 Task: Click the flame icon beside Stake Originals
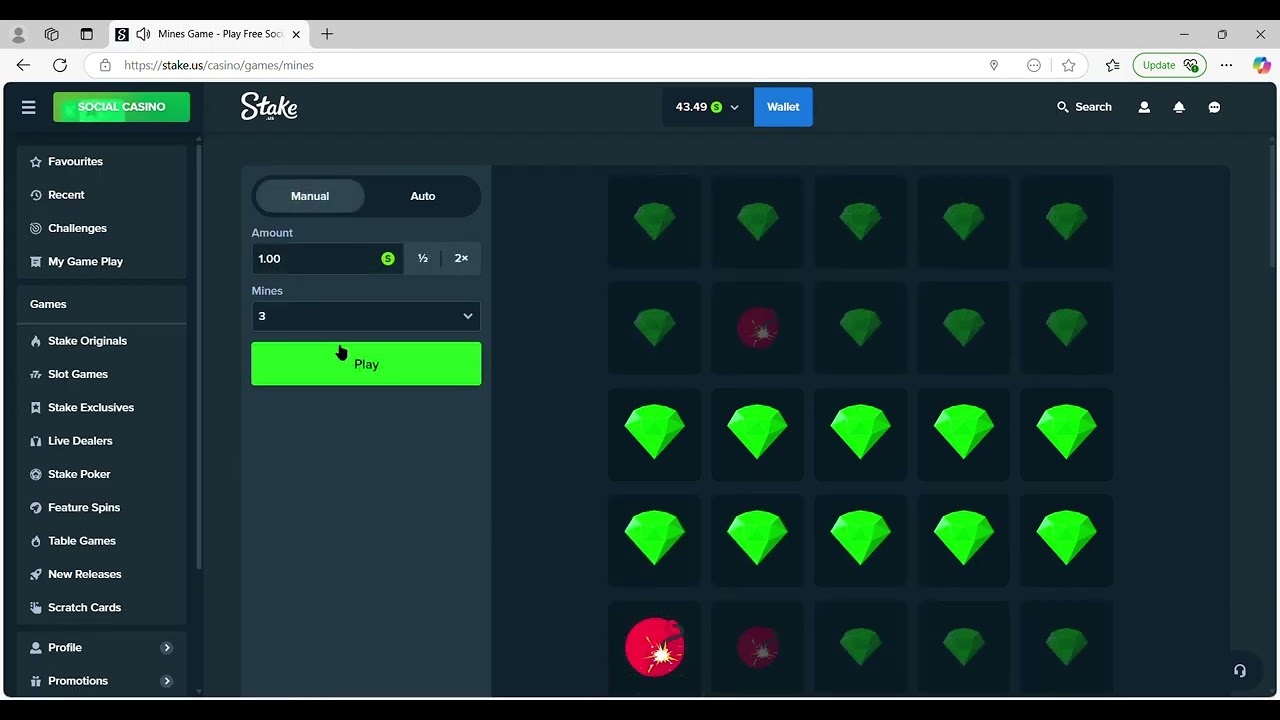pos(36,341)
